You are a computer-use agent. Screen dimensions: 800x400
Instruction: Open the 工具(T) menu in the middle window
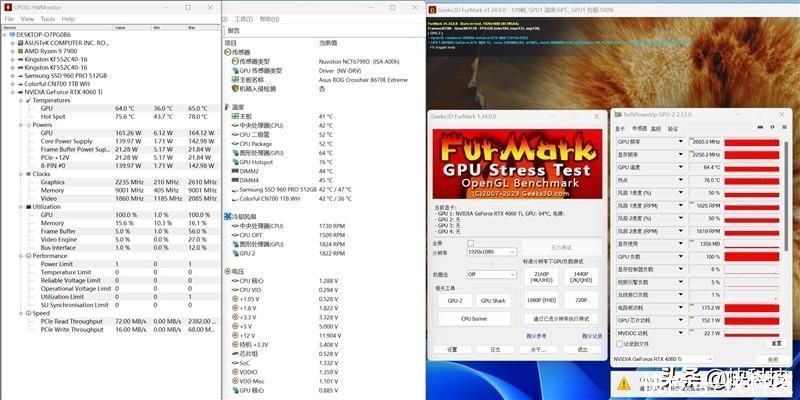(243, 19)
